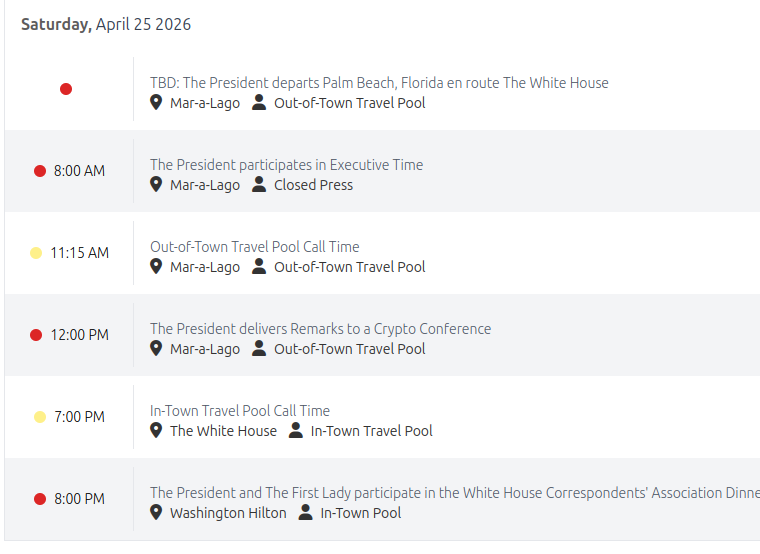Open the Remarks to a Crypto Conference event

click(320, 329)
